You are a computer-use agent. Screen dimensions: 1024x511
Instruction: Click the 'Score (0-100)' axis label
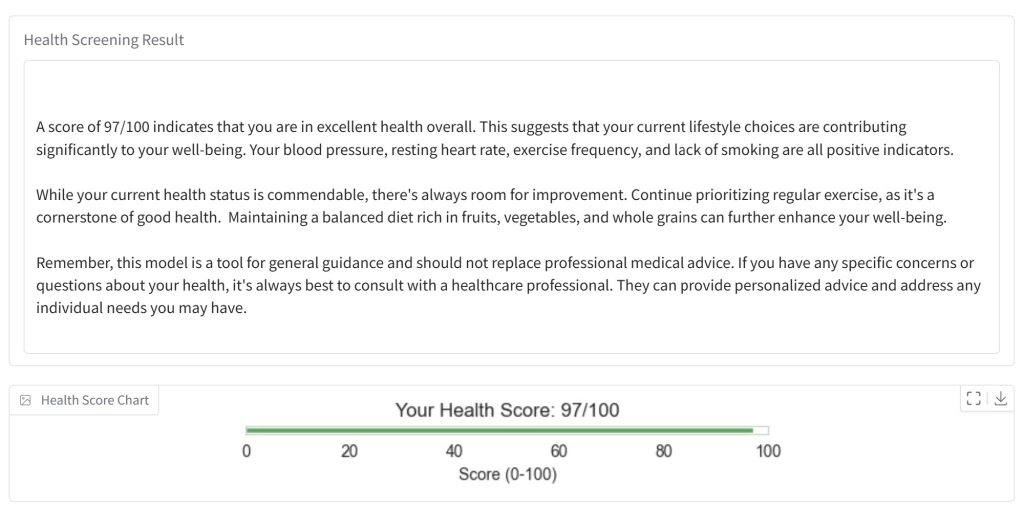coord(507,474)
